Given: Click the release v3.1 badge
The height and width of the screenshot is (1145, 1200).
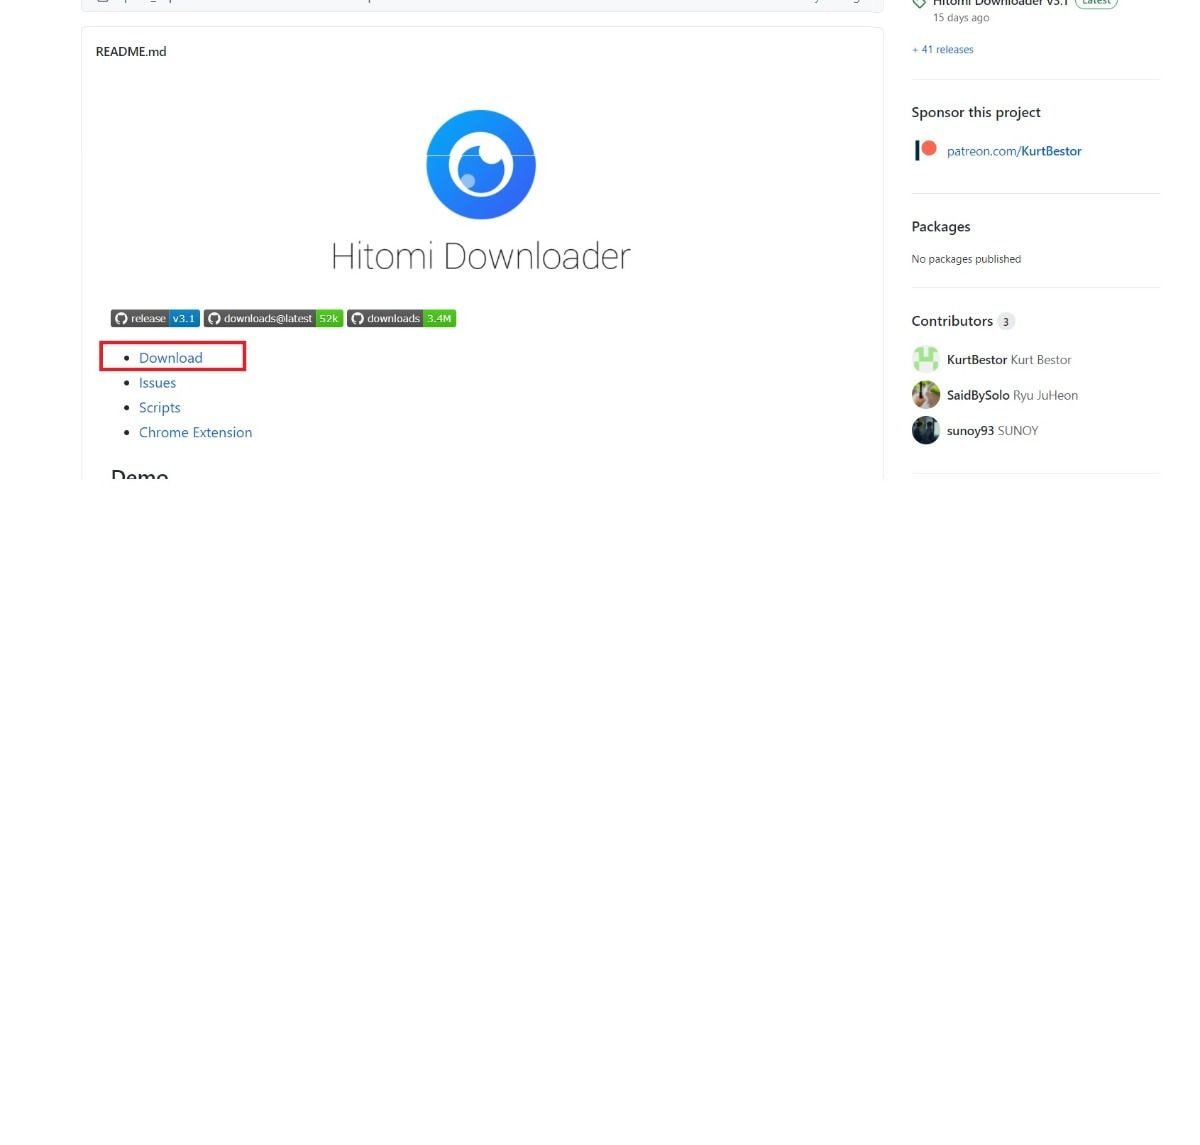Looking at the screenshot, I should tap(155, 318).
